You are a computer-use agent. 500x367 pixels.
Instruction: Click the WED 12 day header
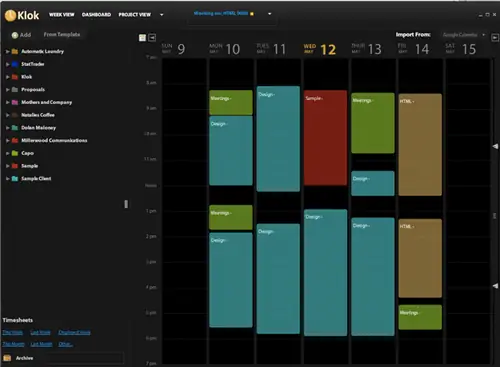[319, 49]
